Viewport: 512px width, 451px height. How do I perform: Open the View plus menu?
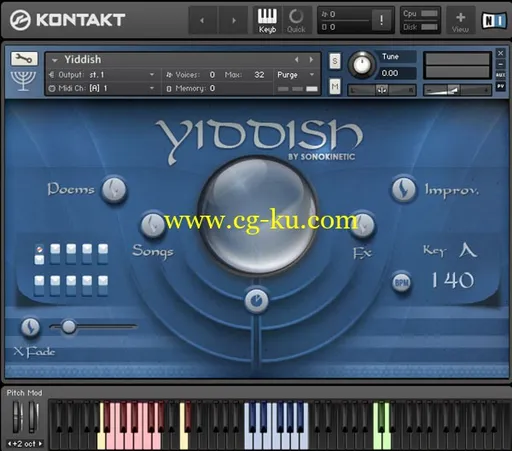[460, 21]
